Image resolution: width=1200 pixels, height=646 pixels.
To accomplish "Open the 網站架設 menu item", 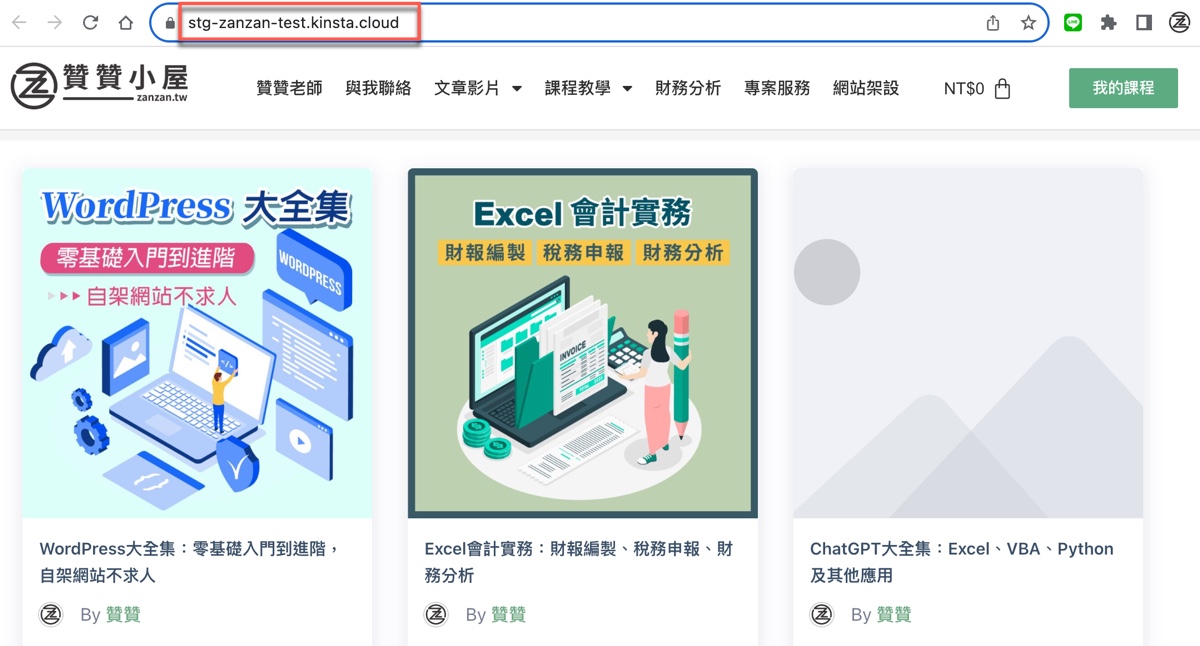I will click(866, 88).
